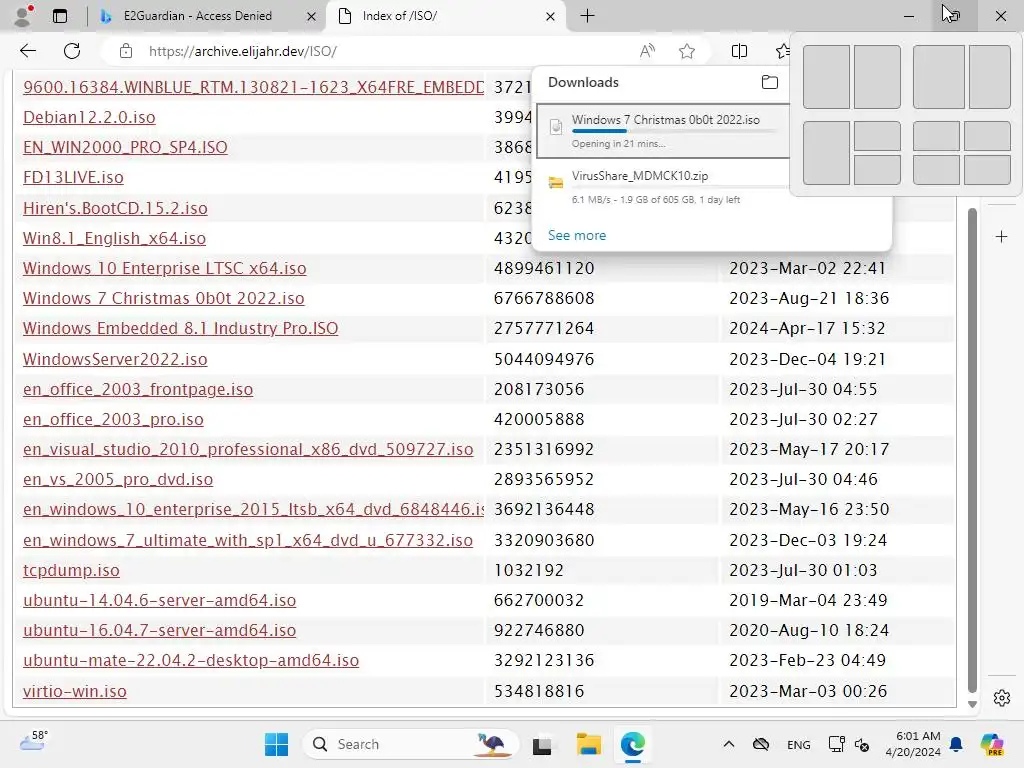
Task: Download ubuntu-16.04.7-server-amd64.iso
Action: [159, 630]
